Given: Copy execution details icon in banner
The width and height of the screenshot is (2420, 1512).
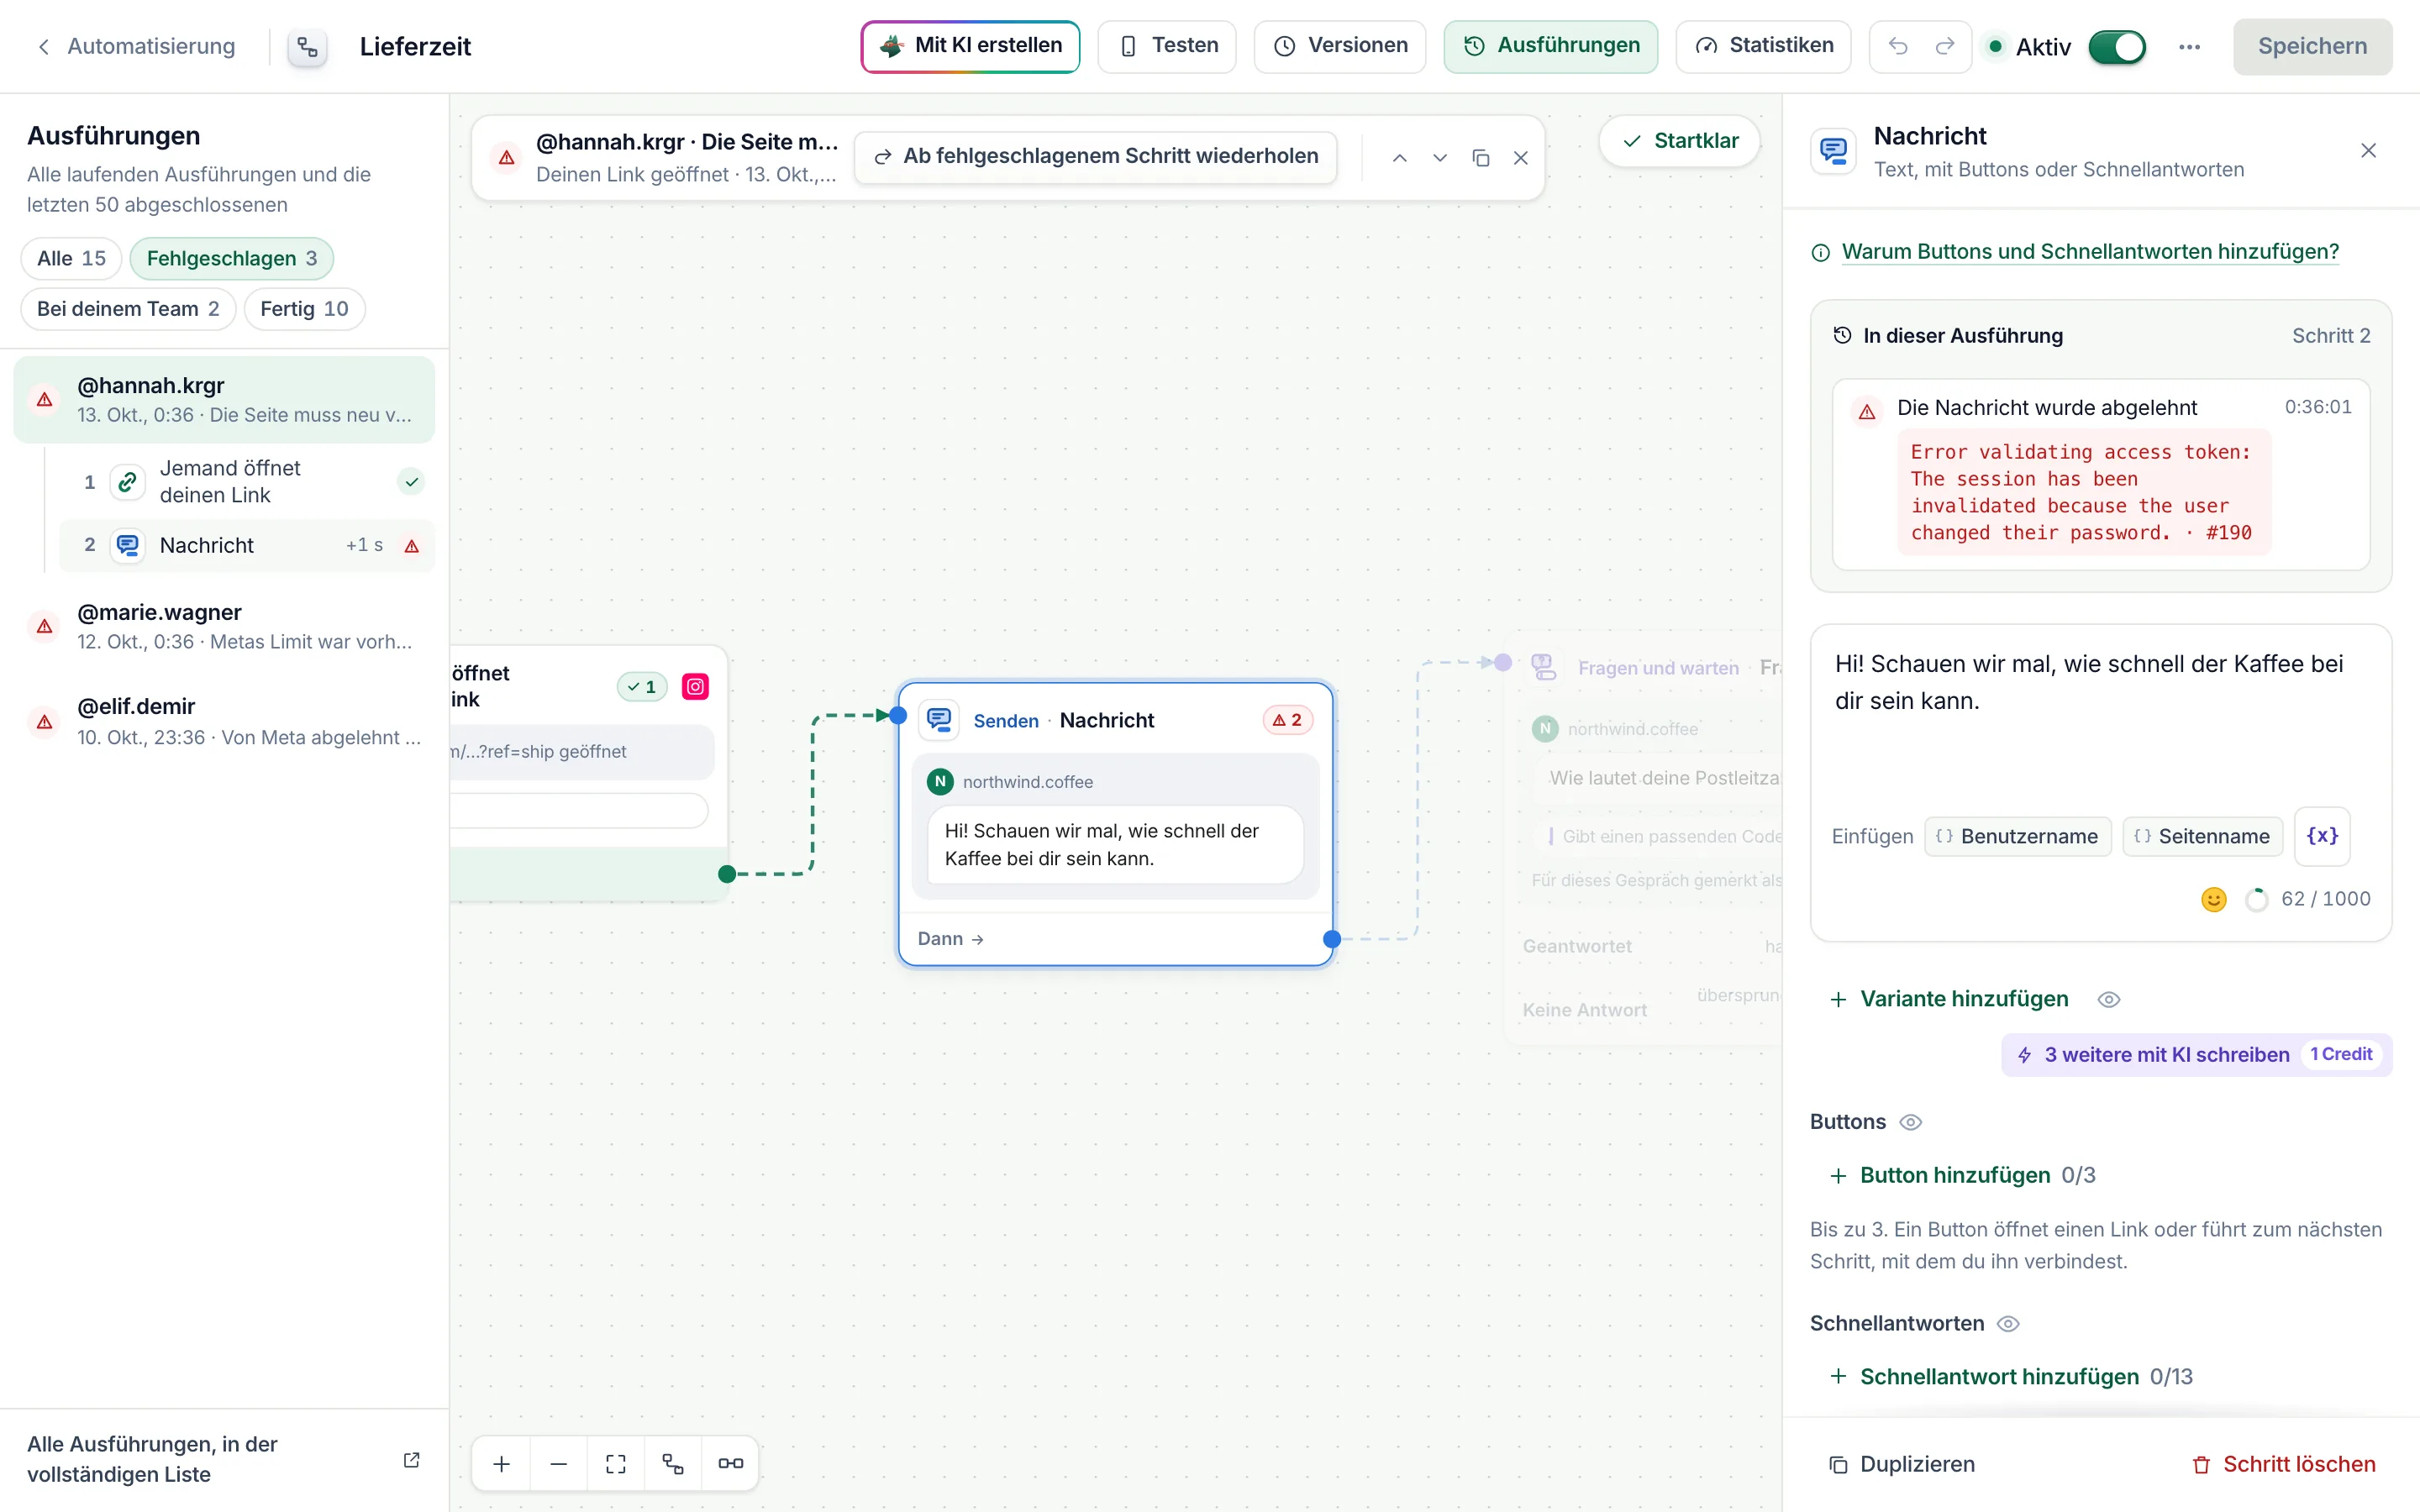Looking at the screenshot, I should point(1481,158).
